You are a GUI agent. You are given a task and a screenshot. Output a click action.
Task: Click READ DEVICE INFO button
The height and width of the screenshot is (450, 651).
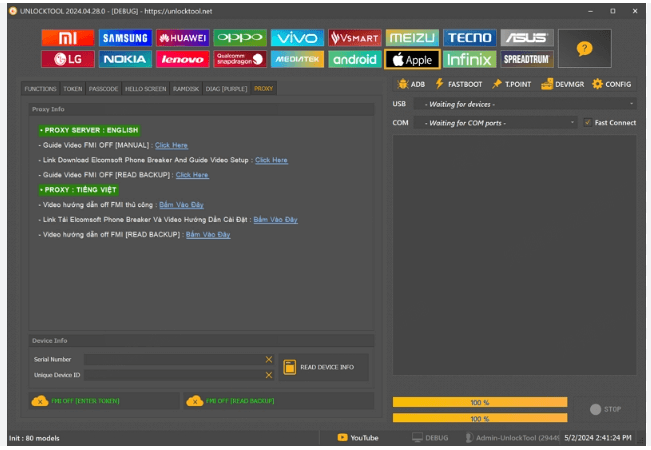click(323, 367)
